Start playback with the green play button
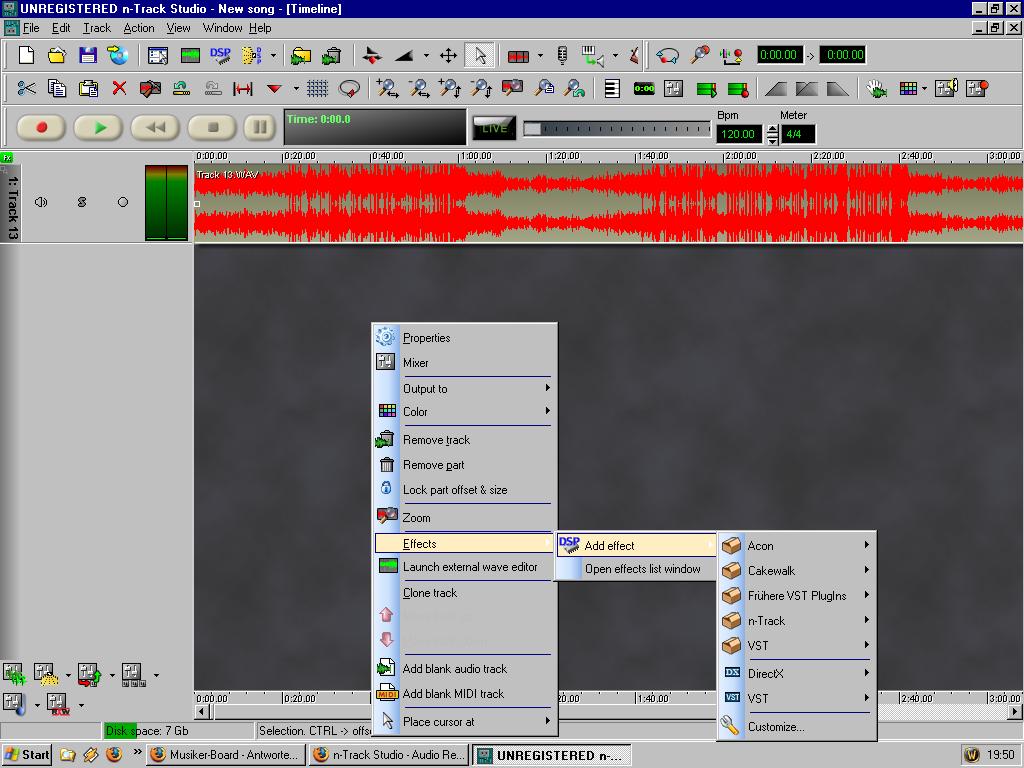The width and height of the screenshot is (1024, 768). (x=99, y=127)
